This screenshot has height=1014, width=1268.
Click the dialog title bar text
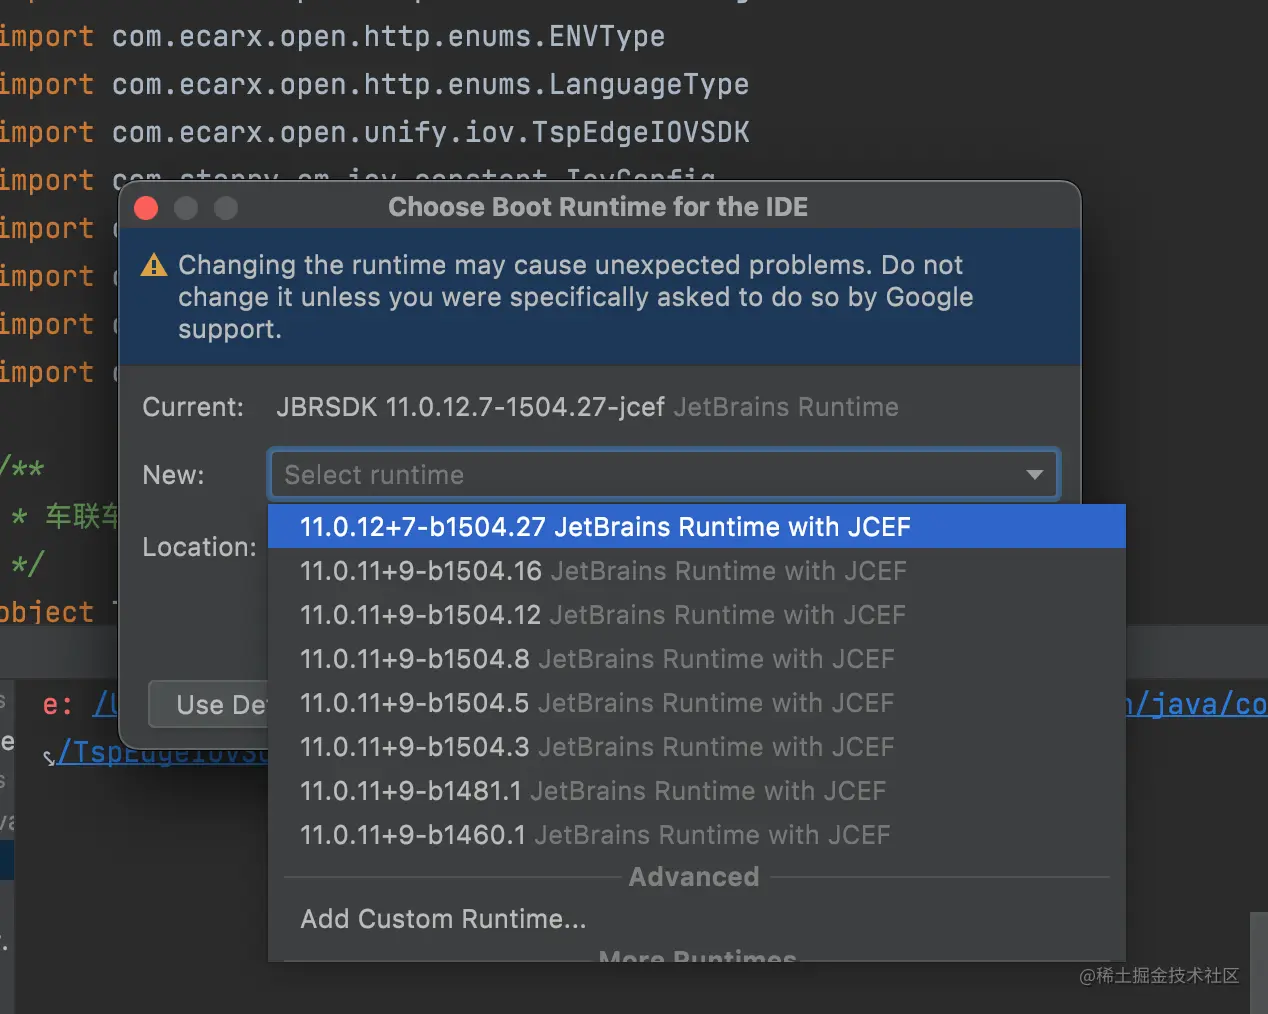[x=598, y=207]
